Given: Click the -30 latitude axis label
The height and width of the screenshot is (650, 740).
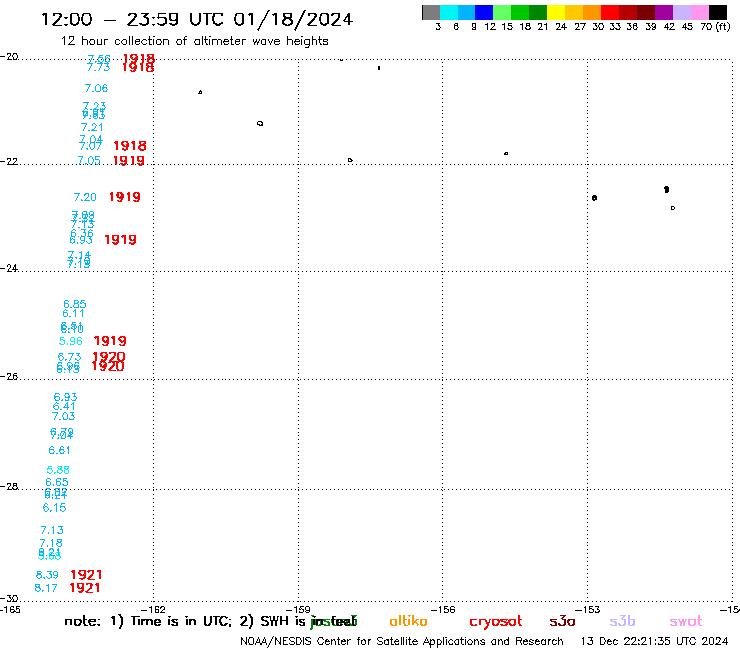Looking at the screenshot, I should coord(9,599).
